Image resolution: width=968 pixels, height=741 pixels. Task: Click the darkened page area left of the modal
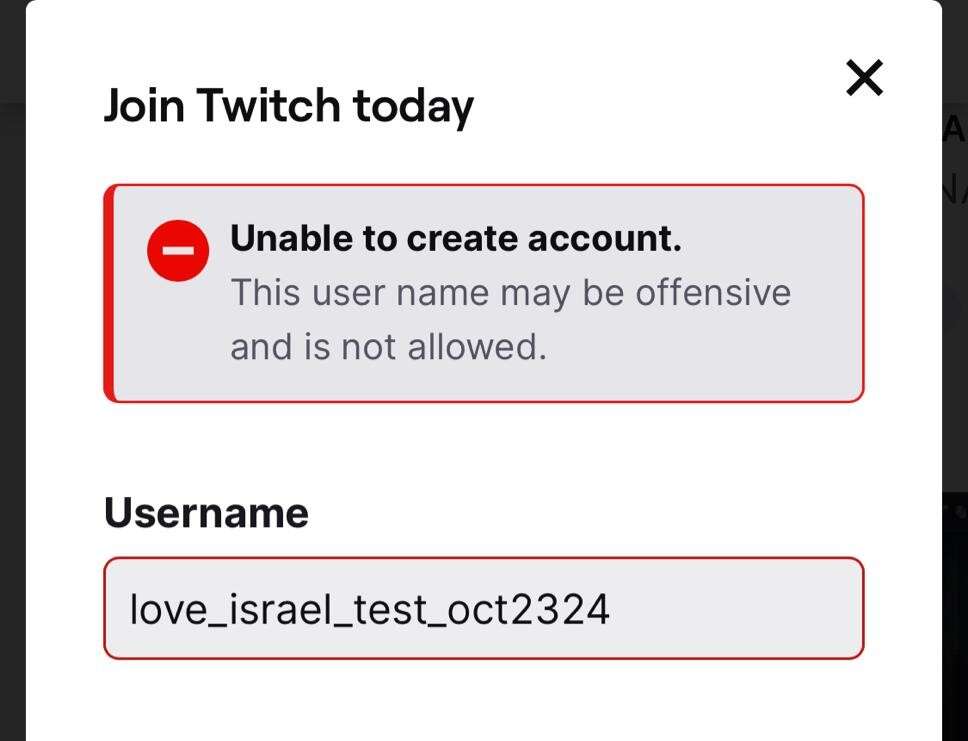pyautogui.click(x=15, y=370)
